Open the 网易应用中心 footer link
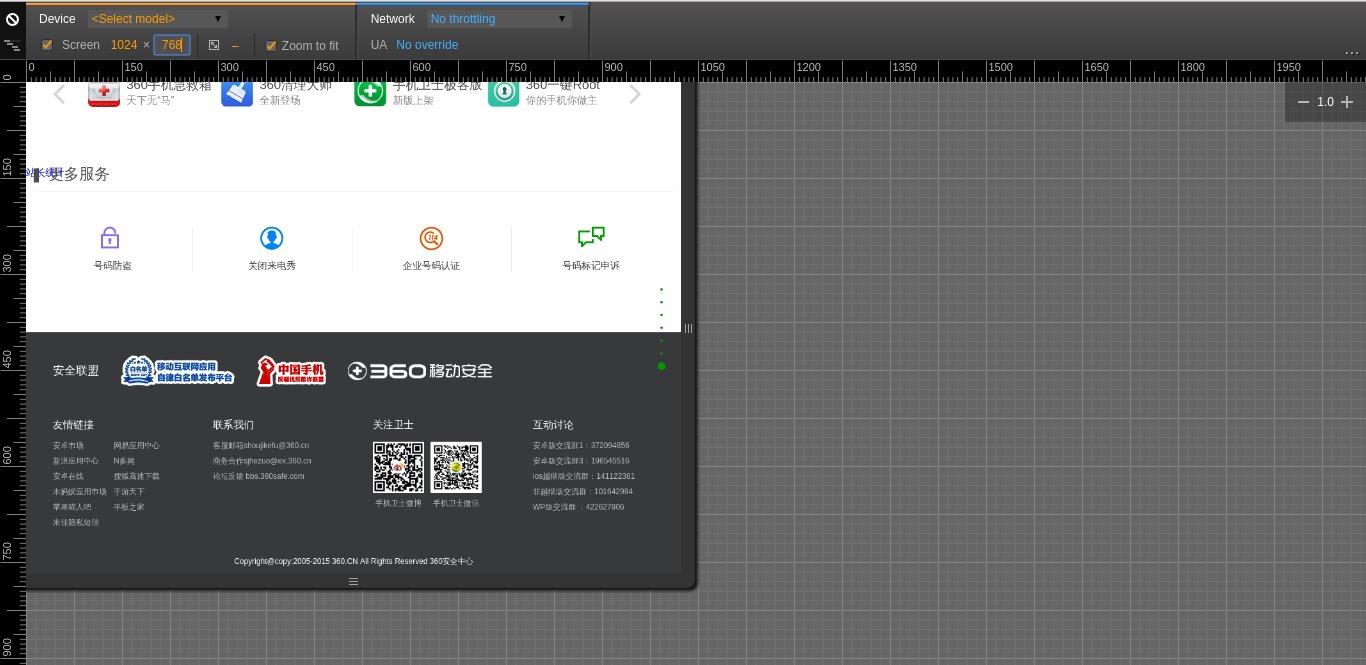This screenshot has width=1366, height=665. tap(136, 446)
